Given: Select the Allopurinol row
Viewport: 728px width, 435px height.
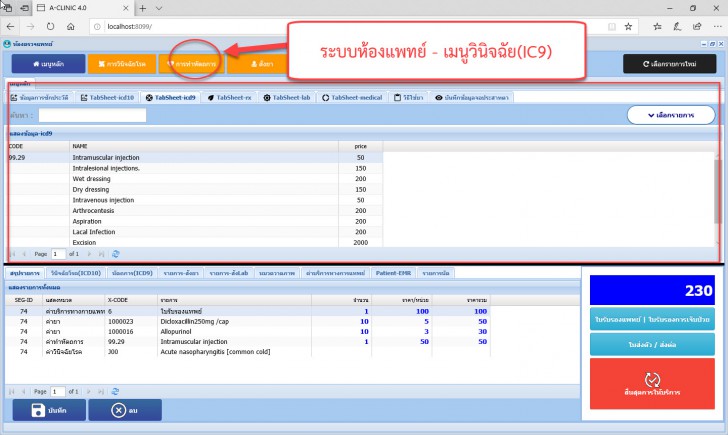Looking at the screenshot, I should point(248,331).
